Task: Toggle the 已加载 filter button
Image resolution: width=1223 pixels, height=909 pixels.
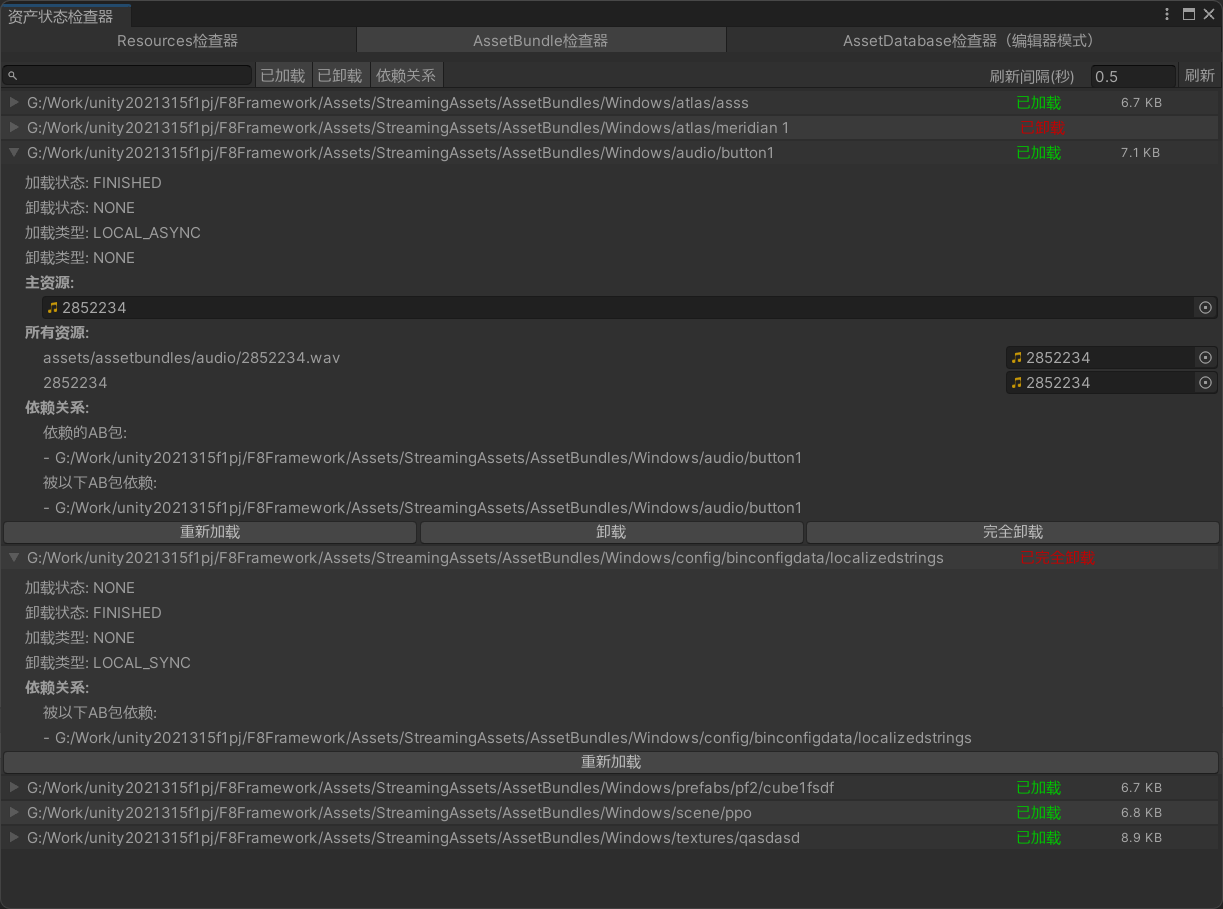Action: click(x=283, y=76)
